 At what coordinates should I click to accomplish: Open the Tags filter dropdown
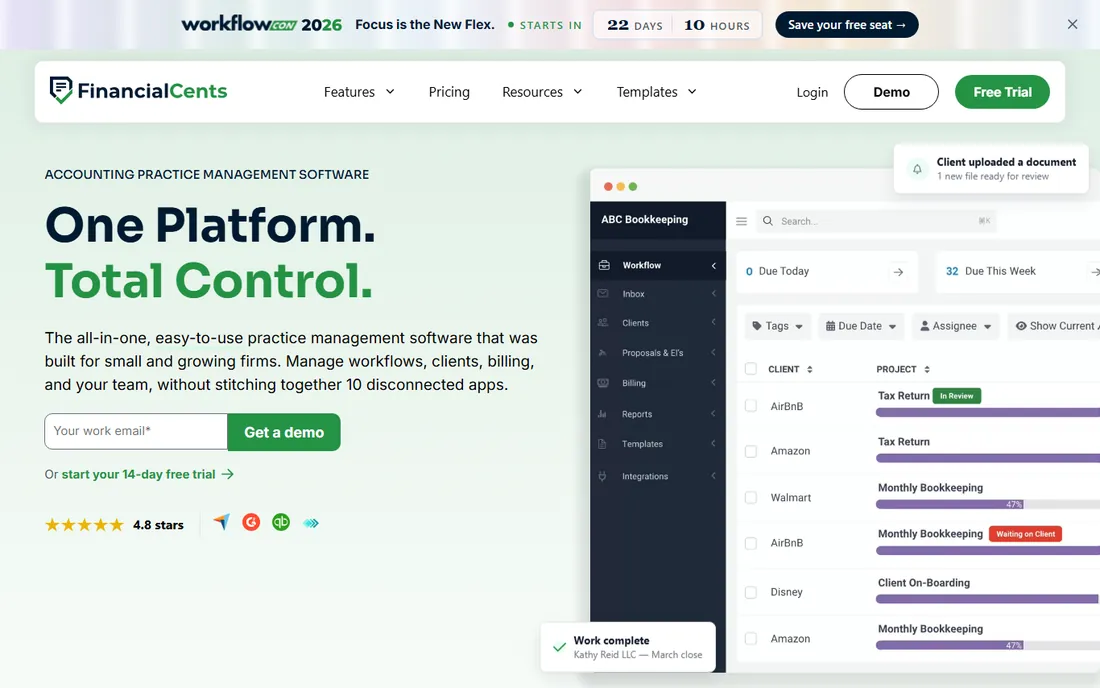click(777, 326)
